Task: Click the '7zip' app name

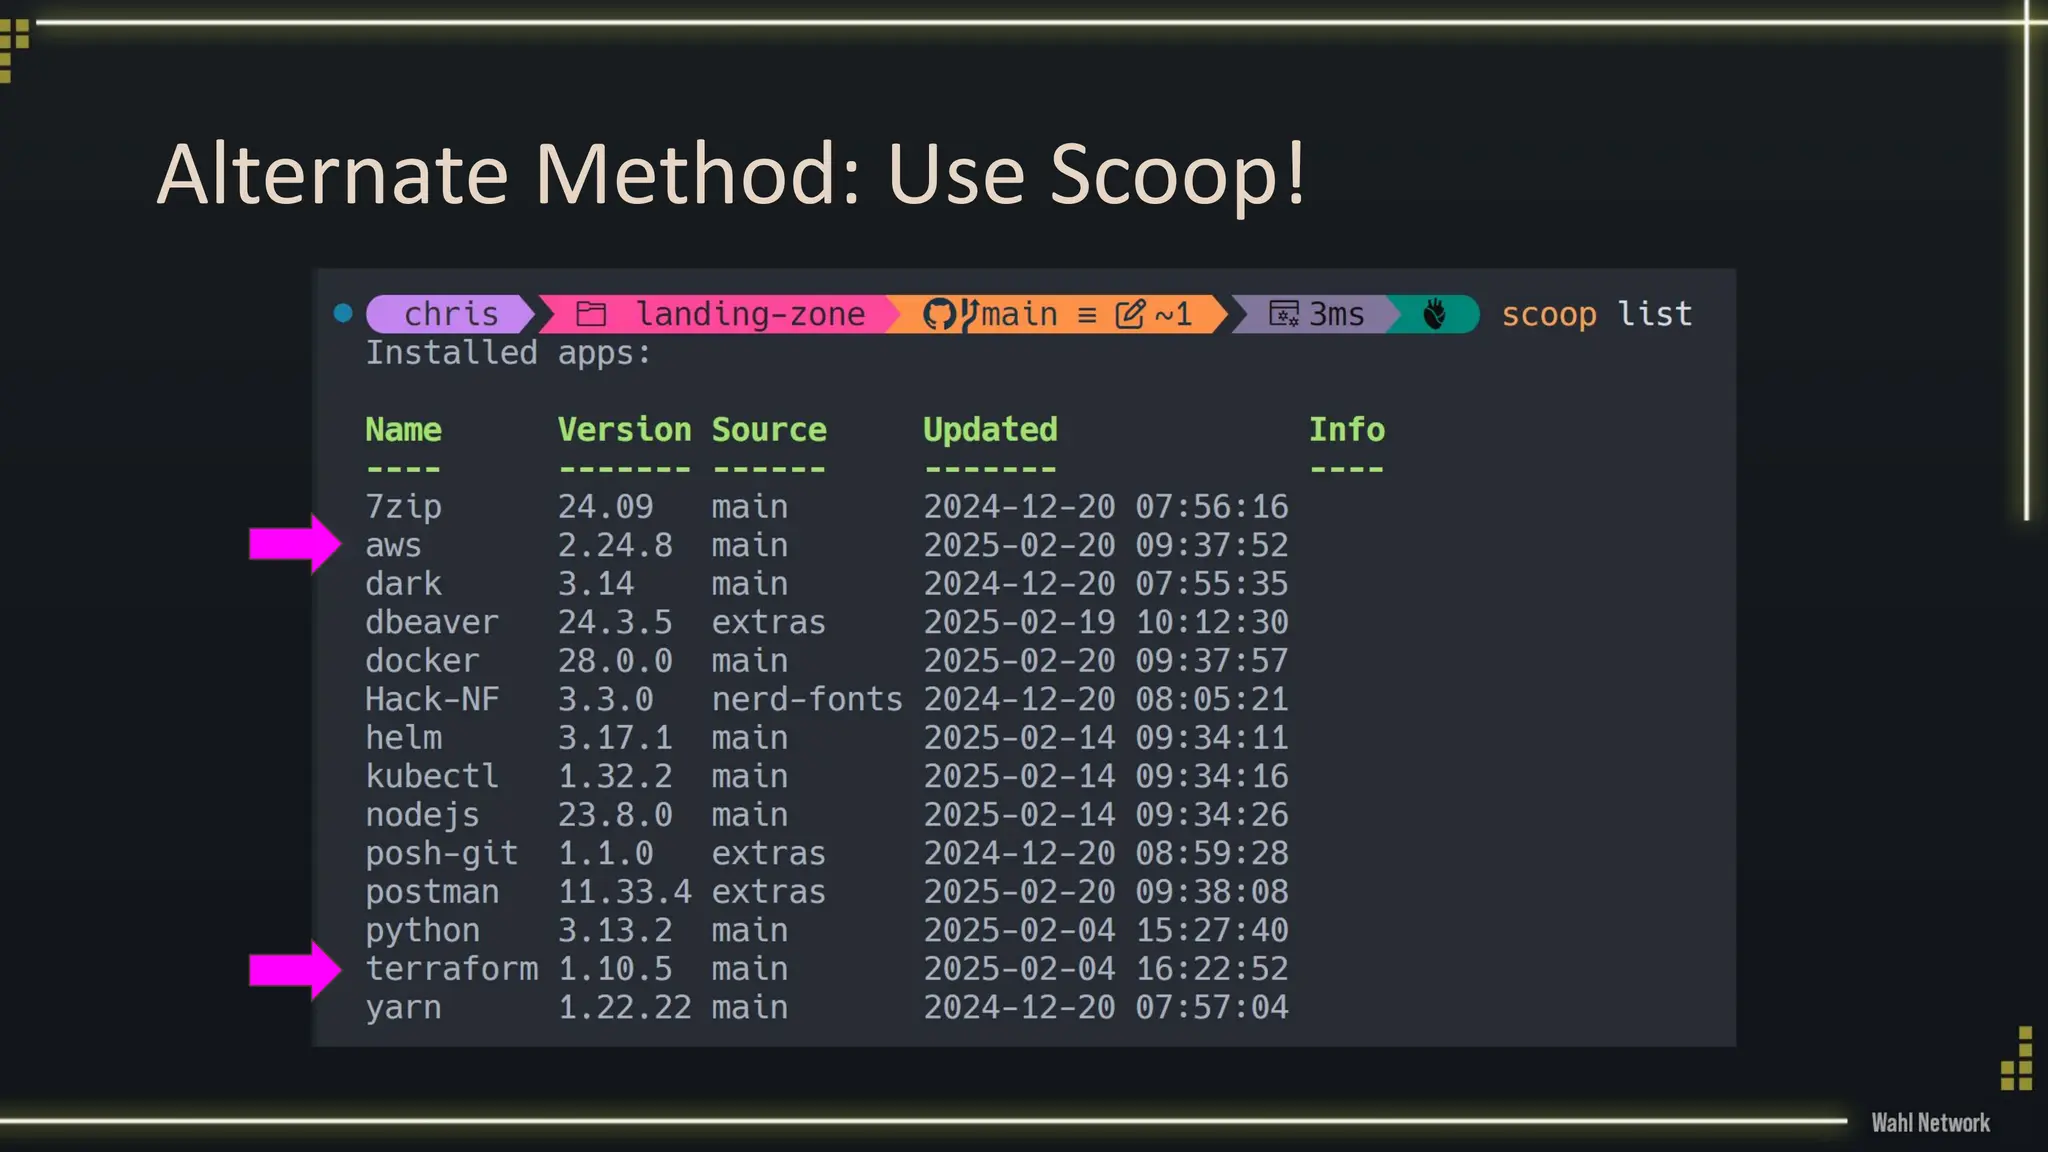Action: coord(403,507)
